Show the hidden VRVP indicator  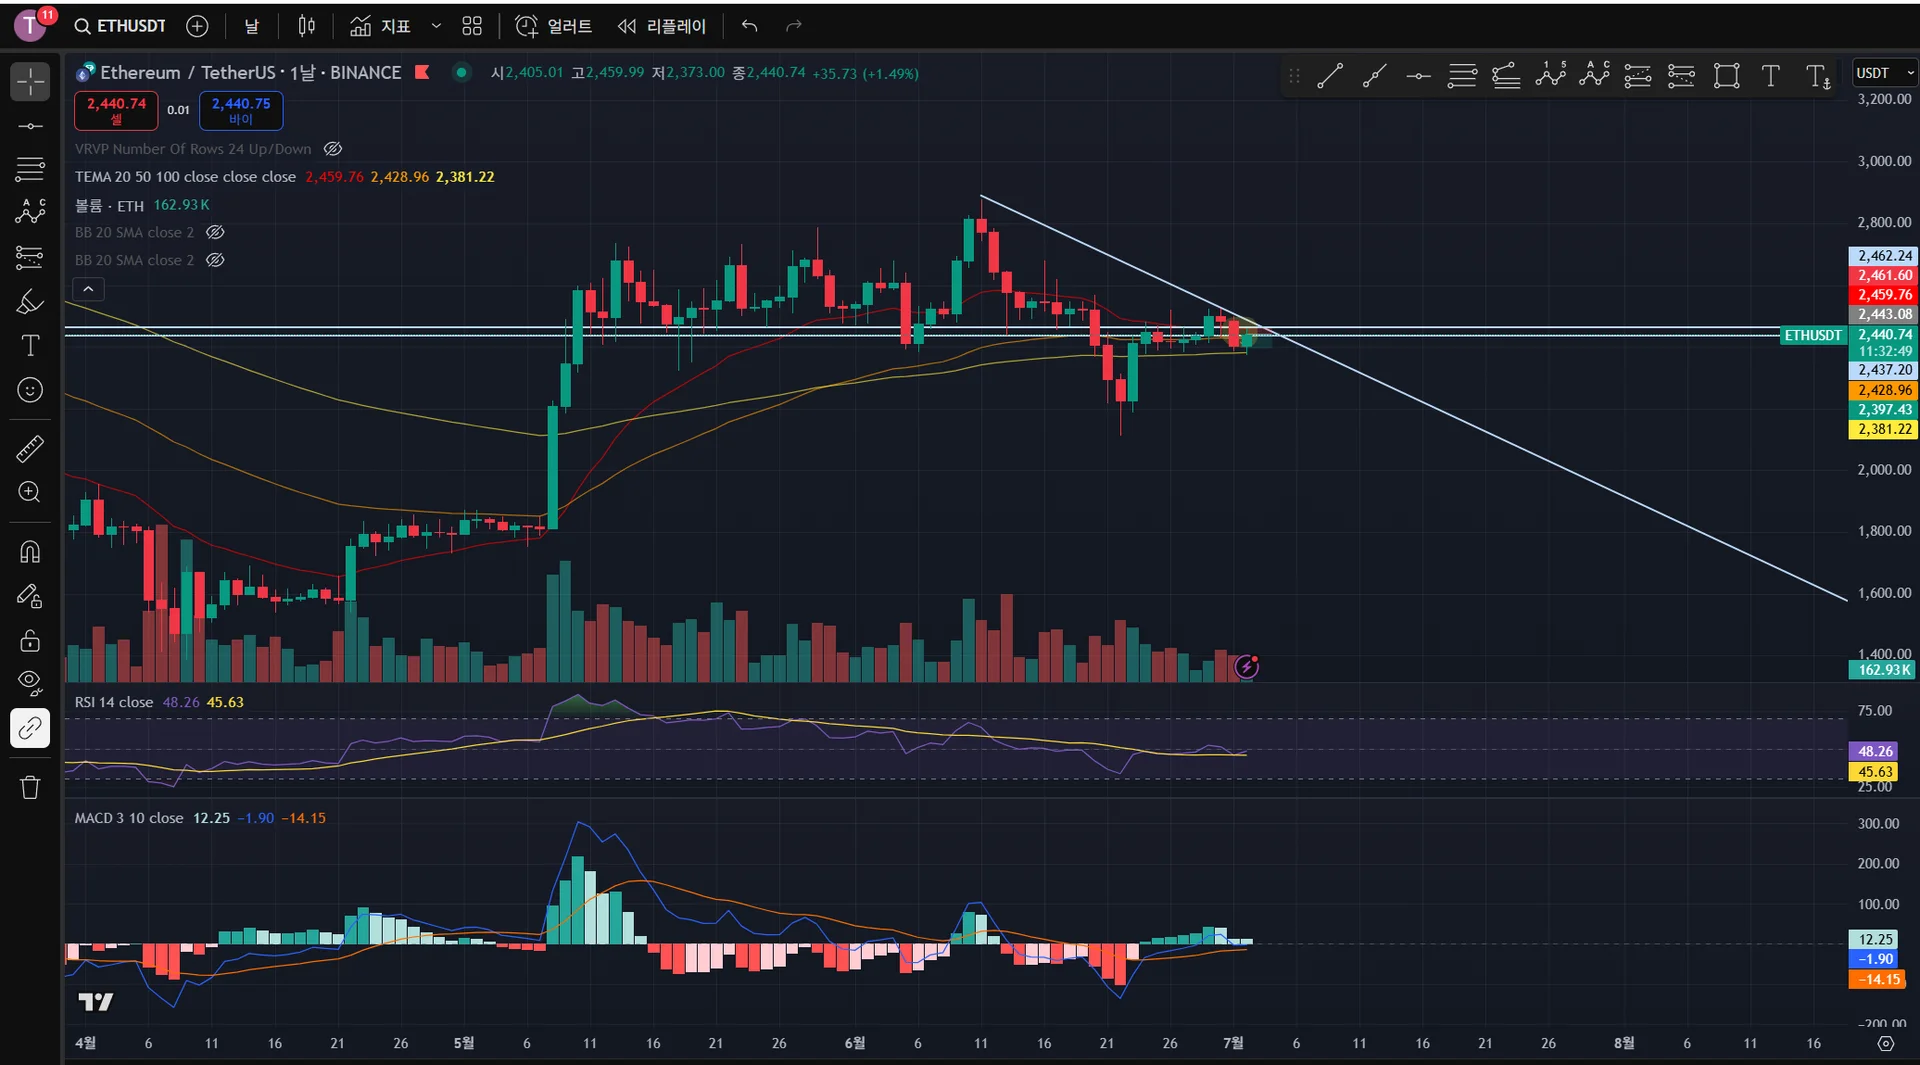[x=333, y=149]
